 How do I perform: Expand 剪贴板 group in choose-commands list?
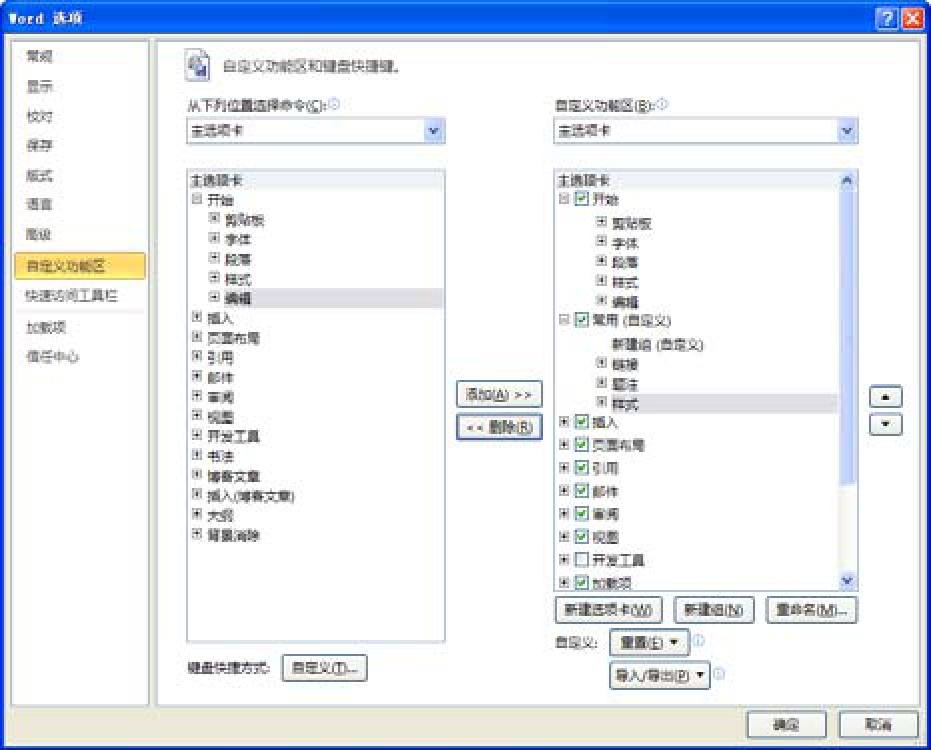pos(214,219)
